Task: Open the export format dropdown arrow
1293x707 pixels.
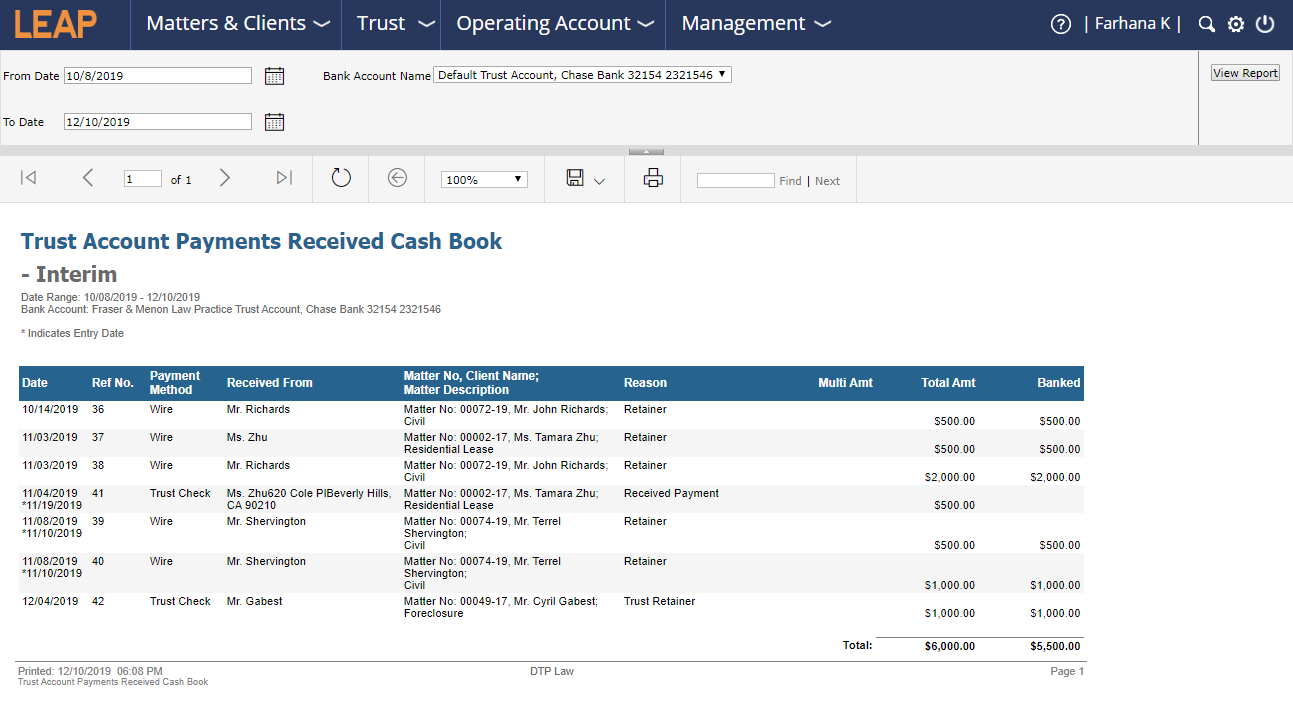Action: pos(598,182)
